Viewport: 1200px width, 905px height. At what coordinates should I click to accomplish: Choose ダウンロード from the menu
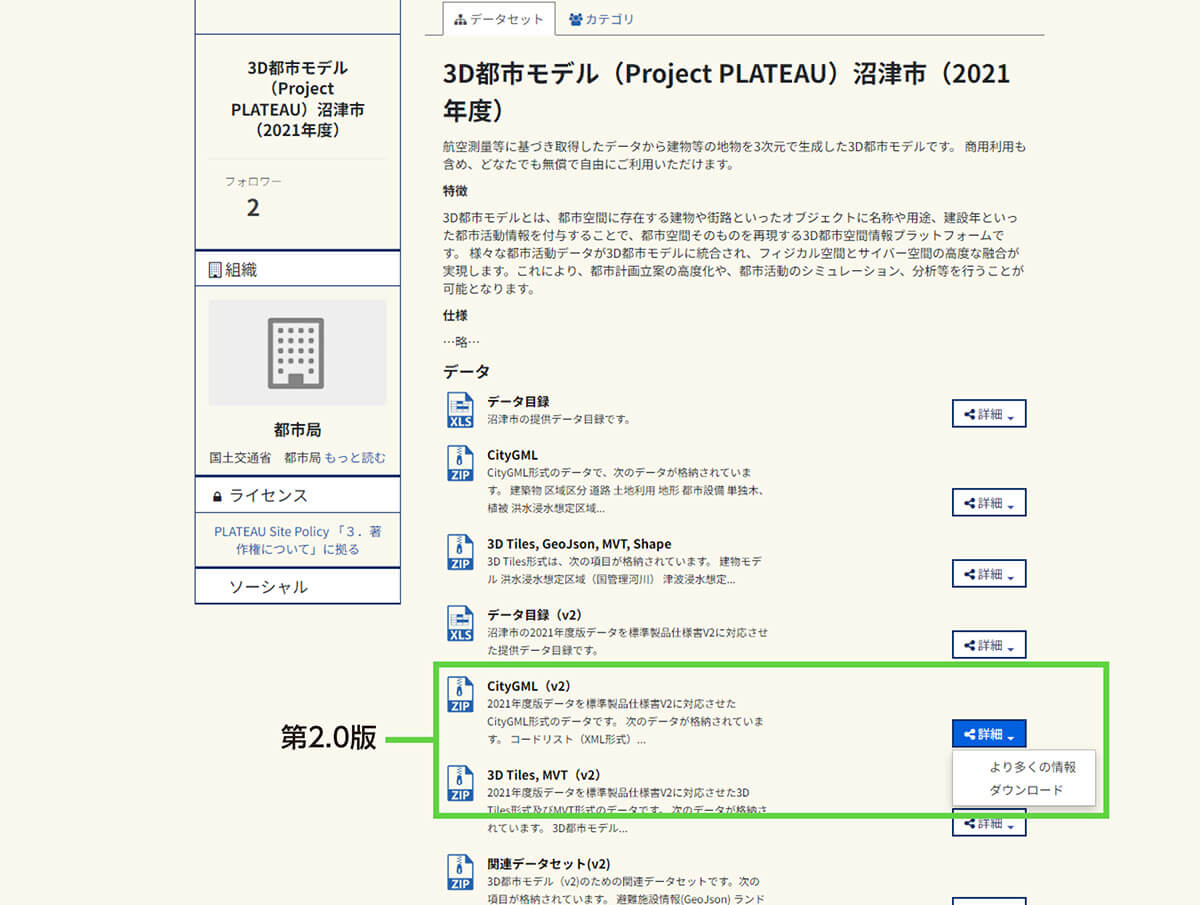1026,790
